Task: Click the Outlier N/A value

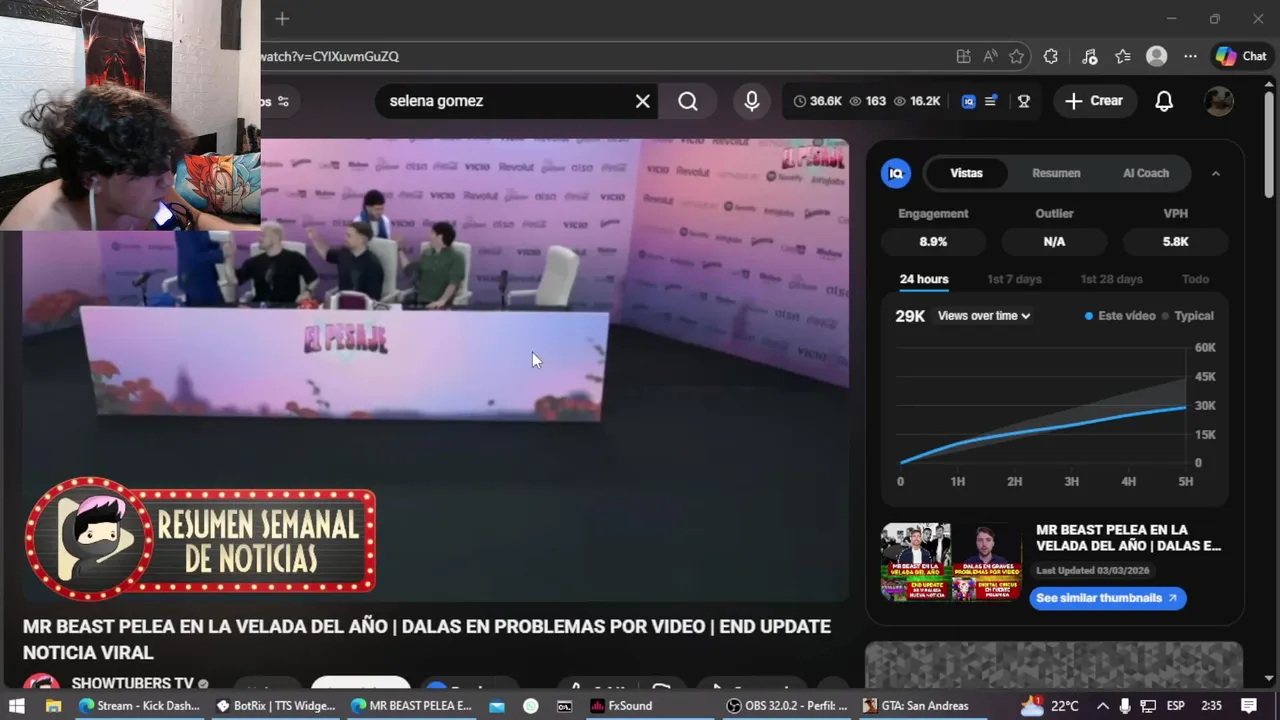Action: coord(1054,242)
